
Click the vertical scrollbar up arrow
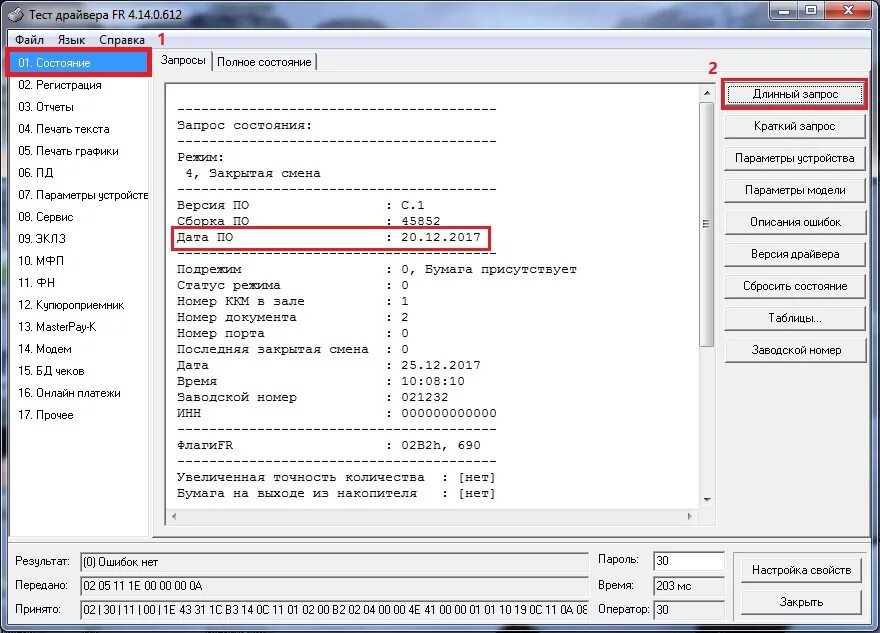coord(707,93)
